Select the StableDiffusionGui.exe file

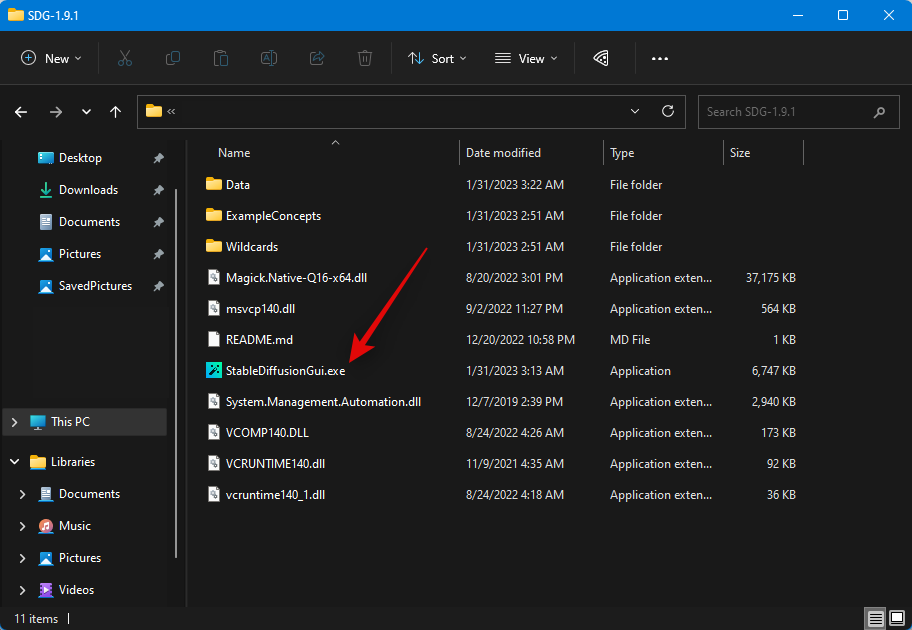285,371
